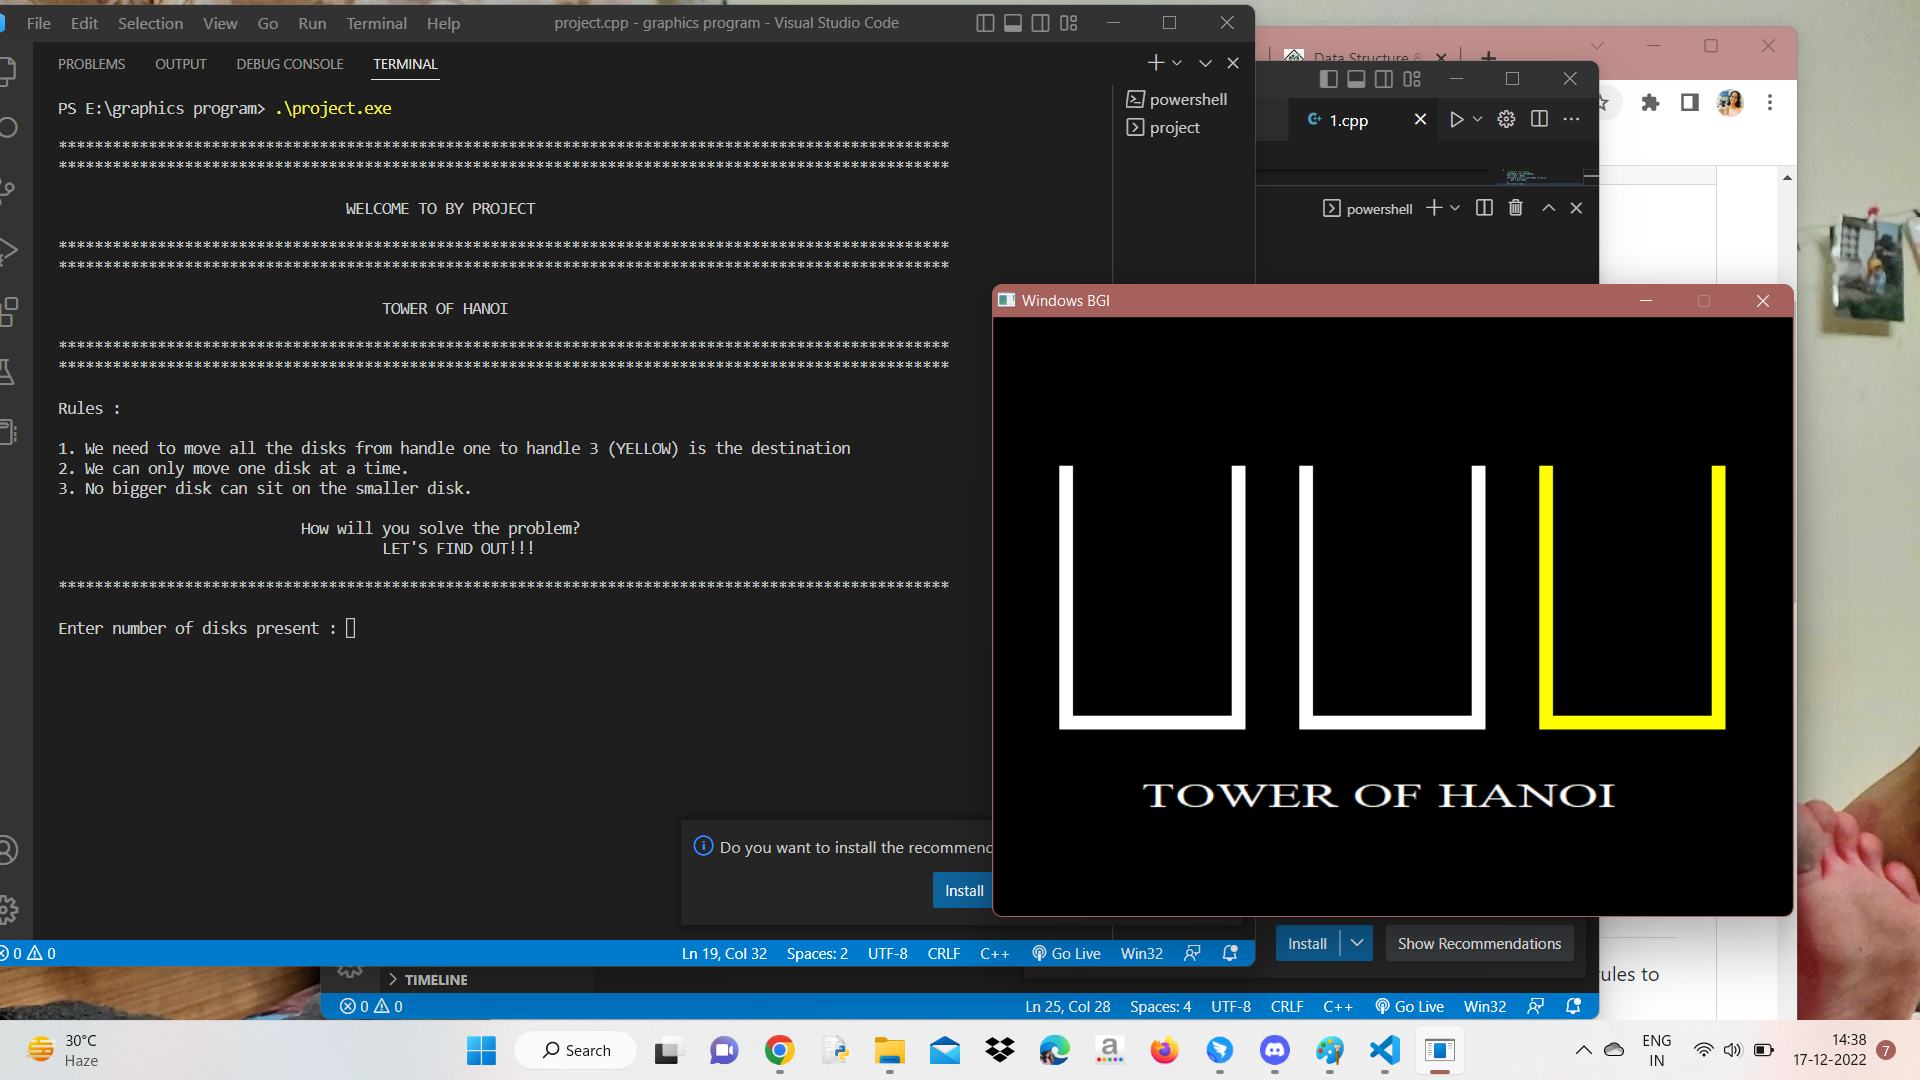Toggle the secondary side bar
The width and height of the screenshot is (1920, 1080).
point(1040,22)
